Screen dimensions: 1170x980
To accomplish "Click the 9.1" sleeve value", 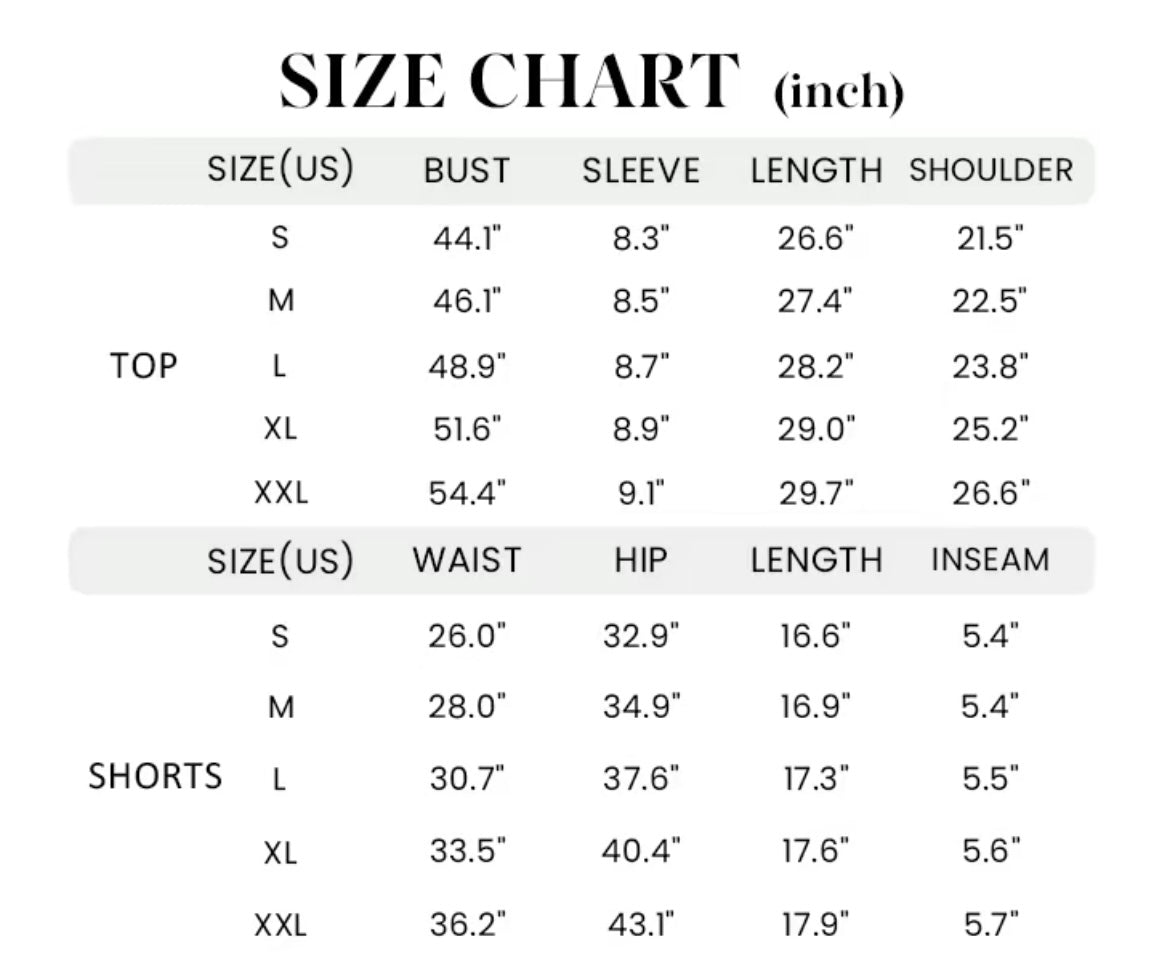I will coord(641,493).
